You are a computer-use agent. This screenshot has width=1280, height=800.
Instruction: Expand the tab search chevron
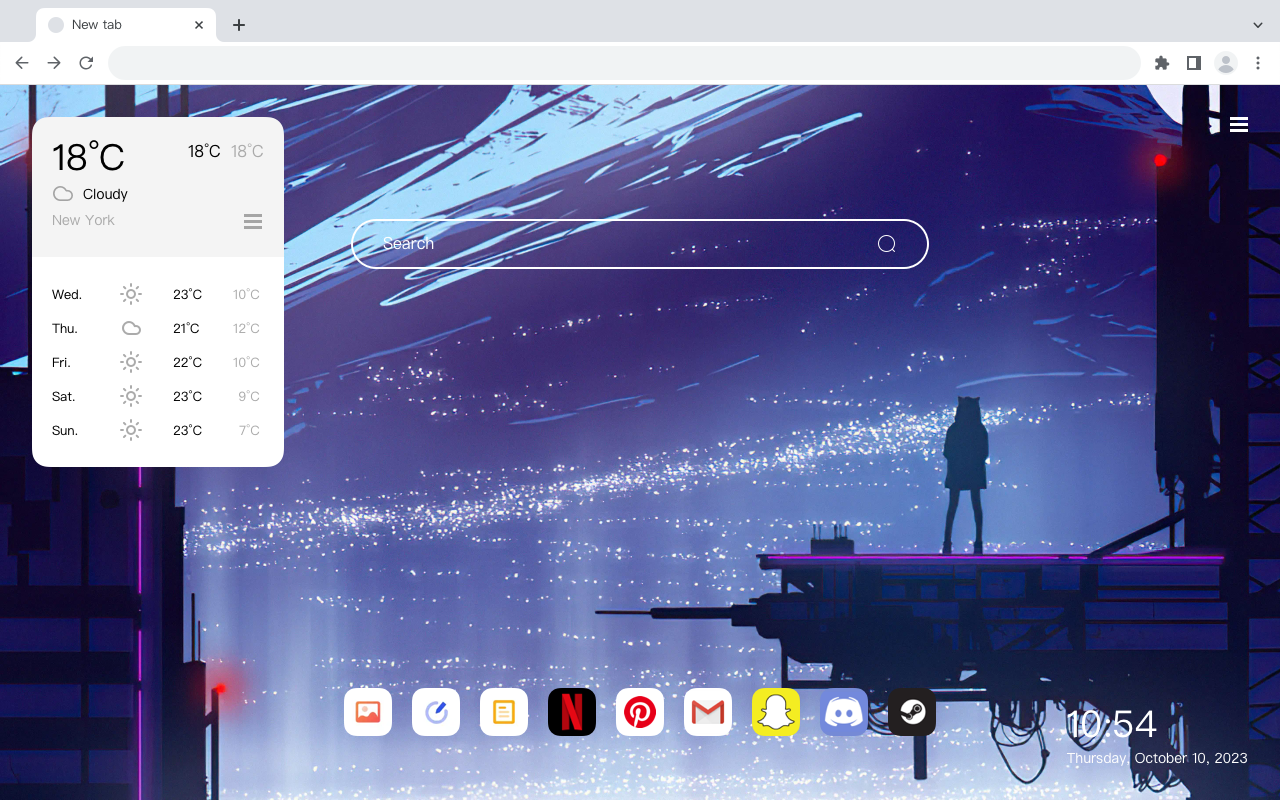tap(1258, 25)
